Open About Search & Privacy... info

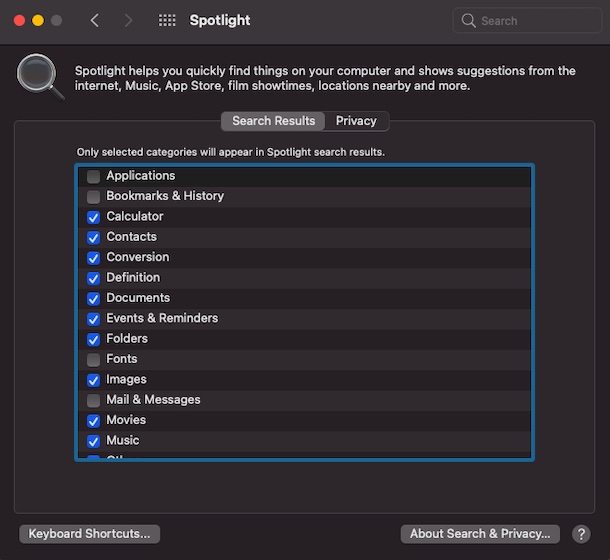coord(480,534)
